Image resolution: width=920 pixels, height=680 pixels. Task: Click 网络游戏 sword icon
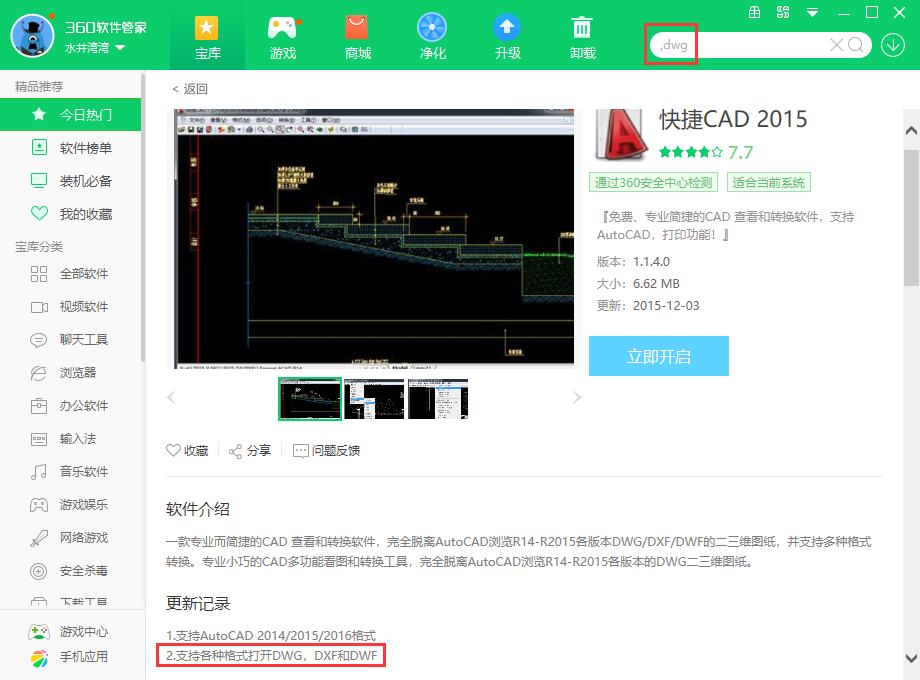tap(39, 537)
